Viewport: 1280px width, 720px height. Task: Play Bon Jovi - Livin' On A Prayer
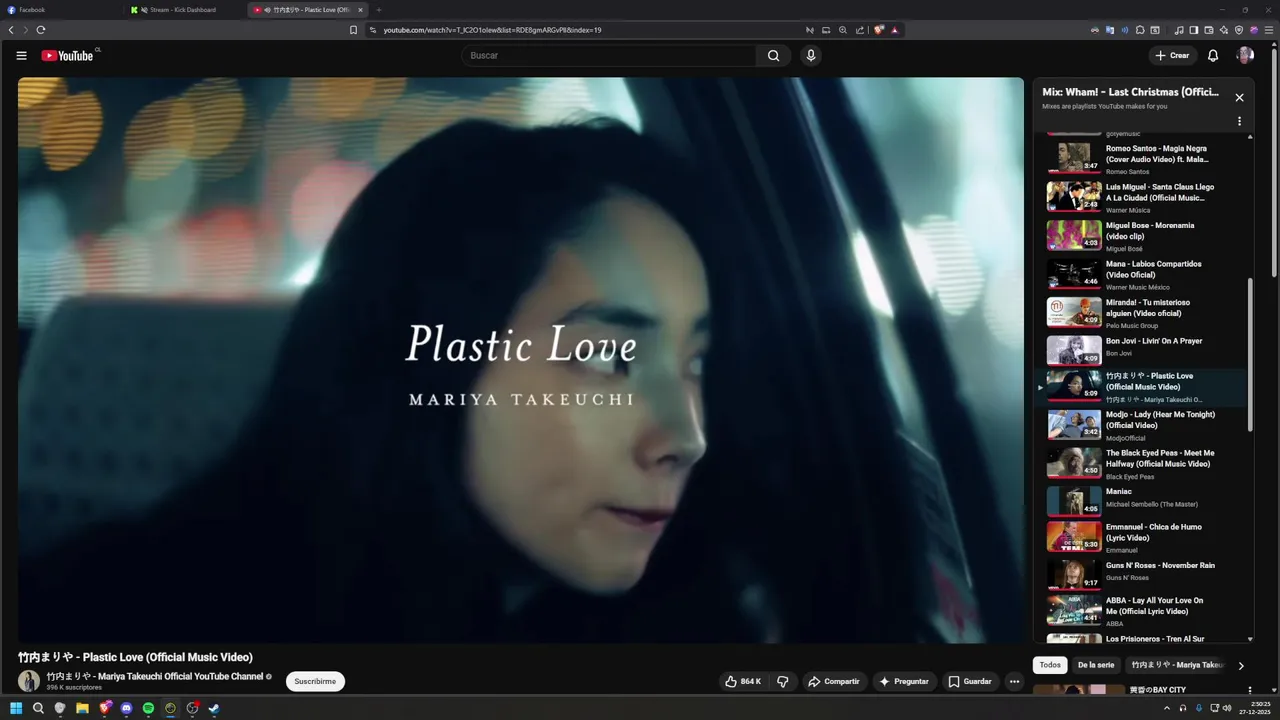1140,351
